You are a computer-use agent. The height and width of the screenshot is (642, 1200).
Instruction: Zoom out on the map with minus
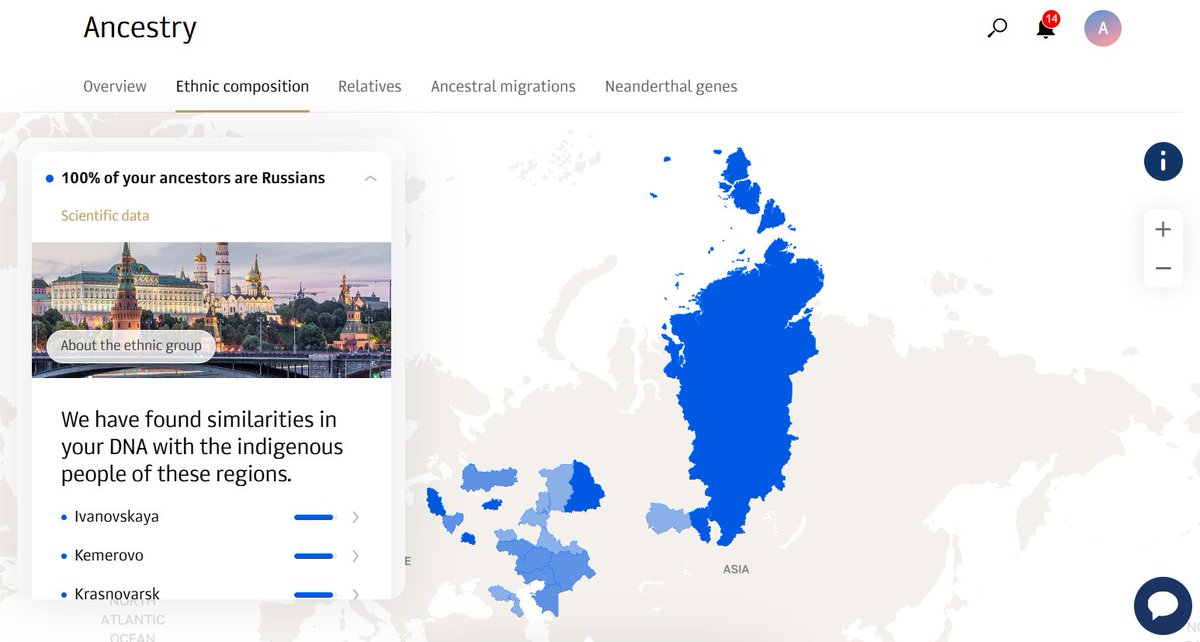1163,268
